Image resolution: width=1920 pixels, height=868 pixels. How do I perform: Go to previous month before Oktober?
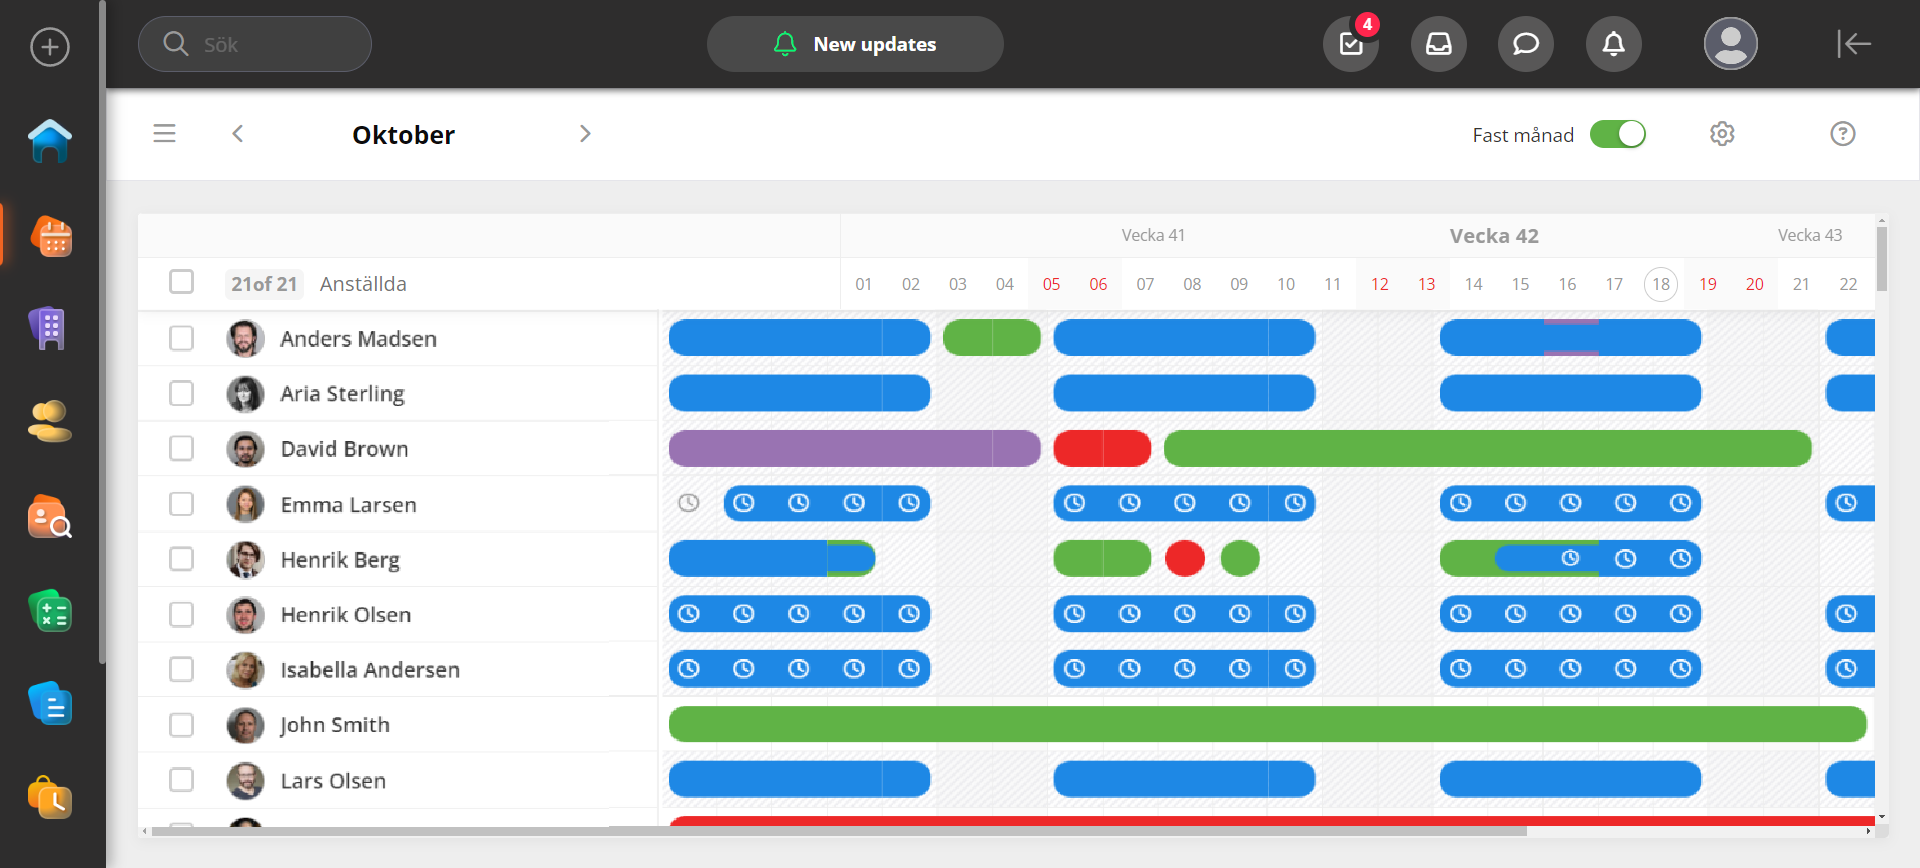pyautogui.click(x=238, y=134)
